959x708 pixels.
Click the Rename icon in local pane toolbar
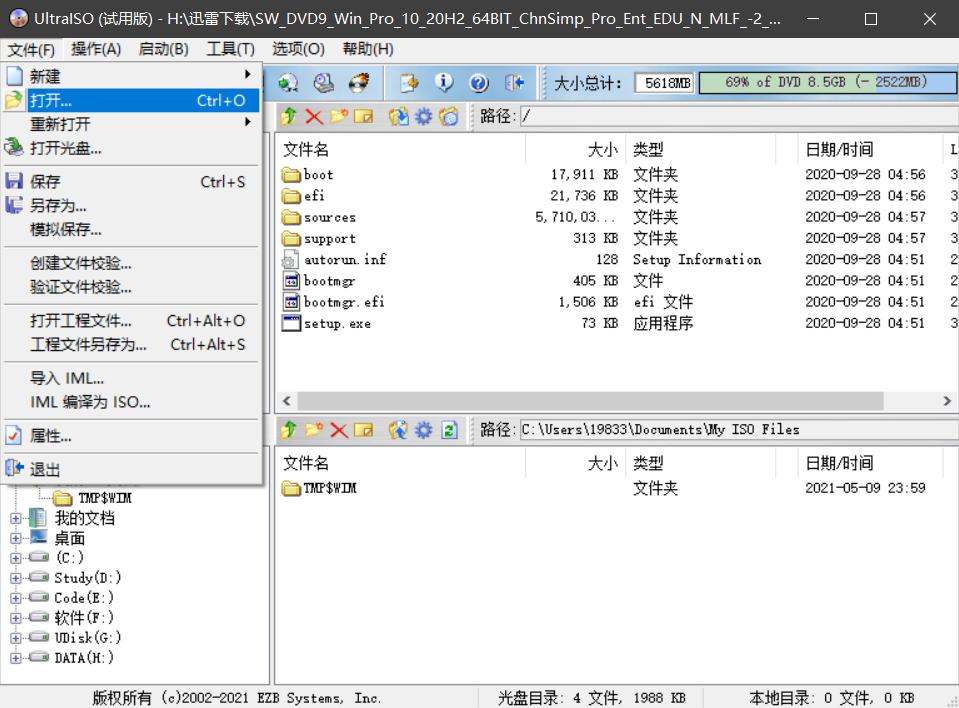(x=363, y=430)
